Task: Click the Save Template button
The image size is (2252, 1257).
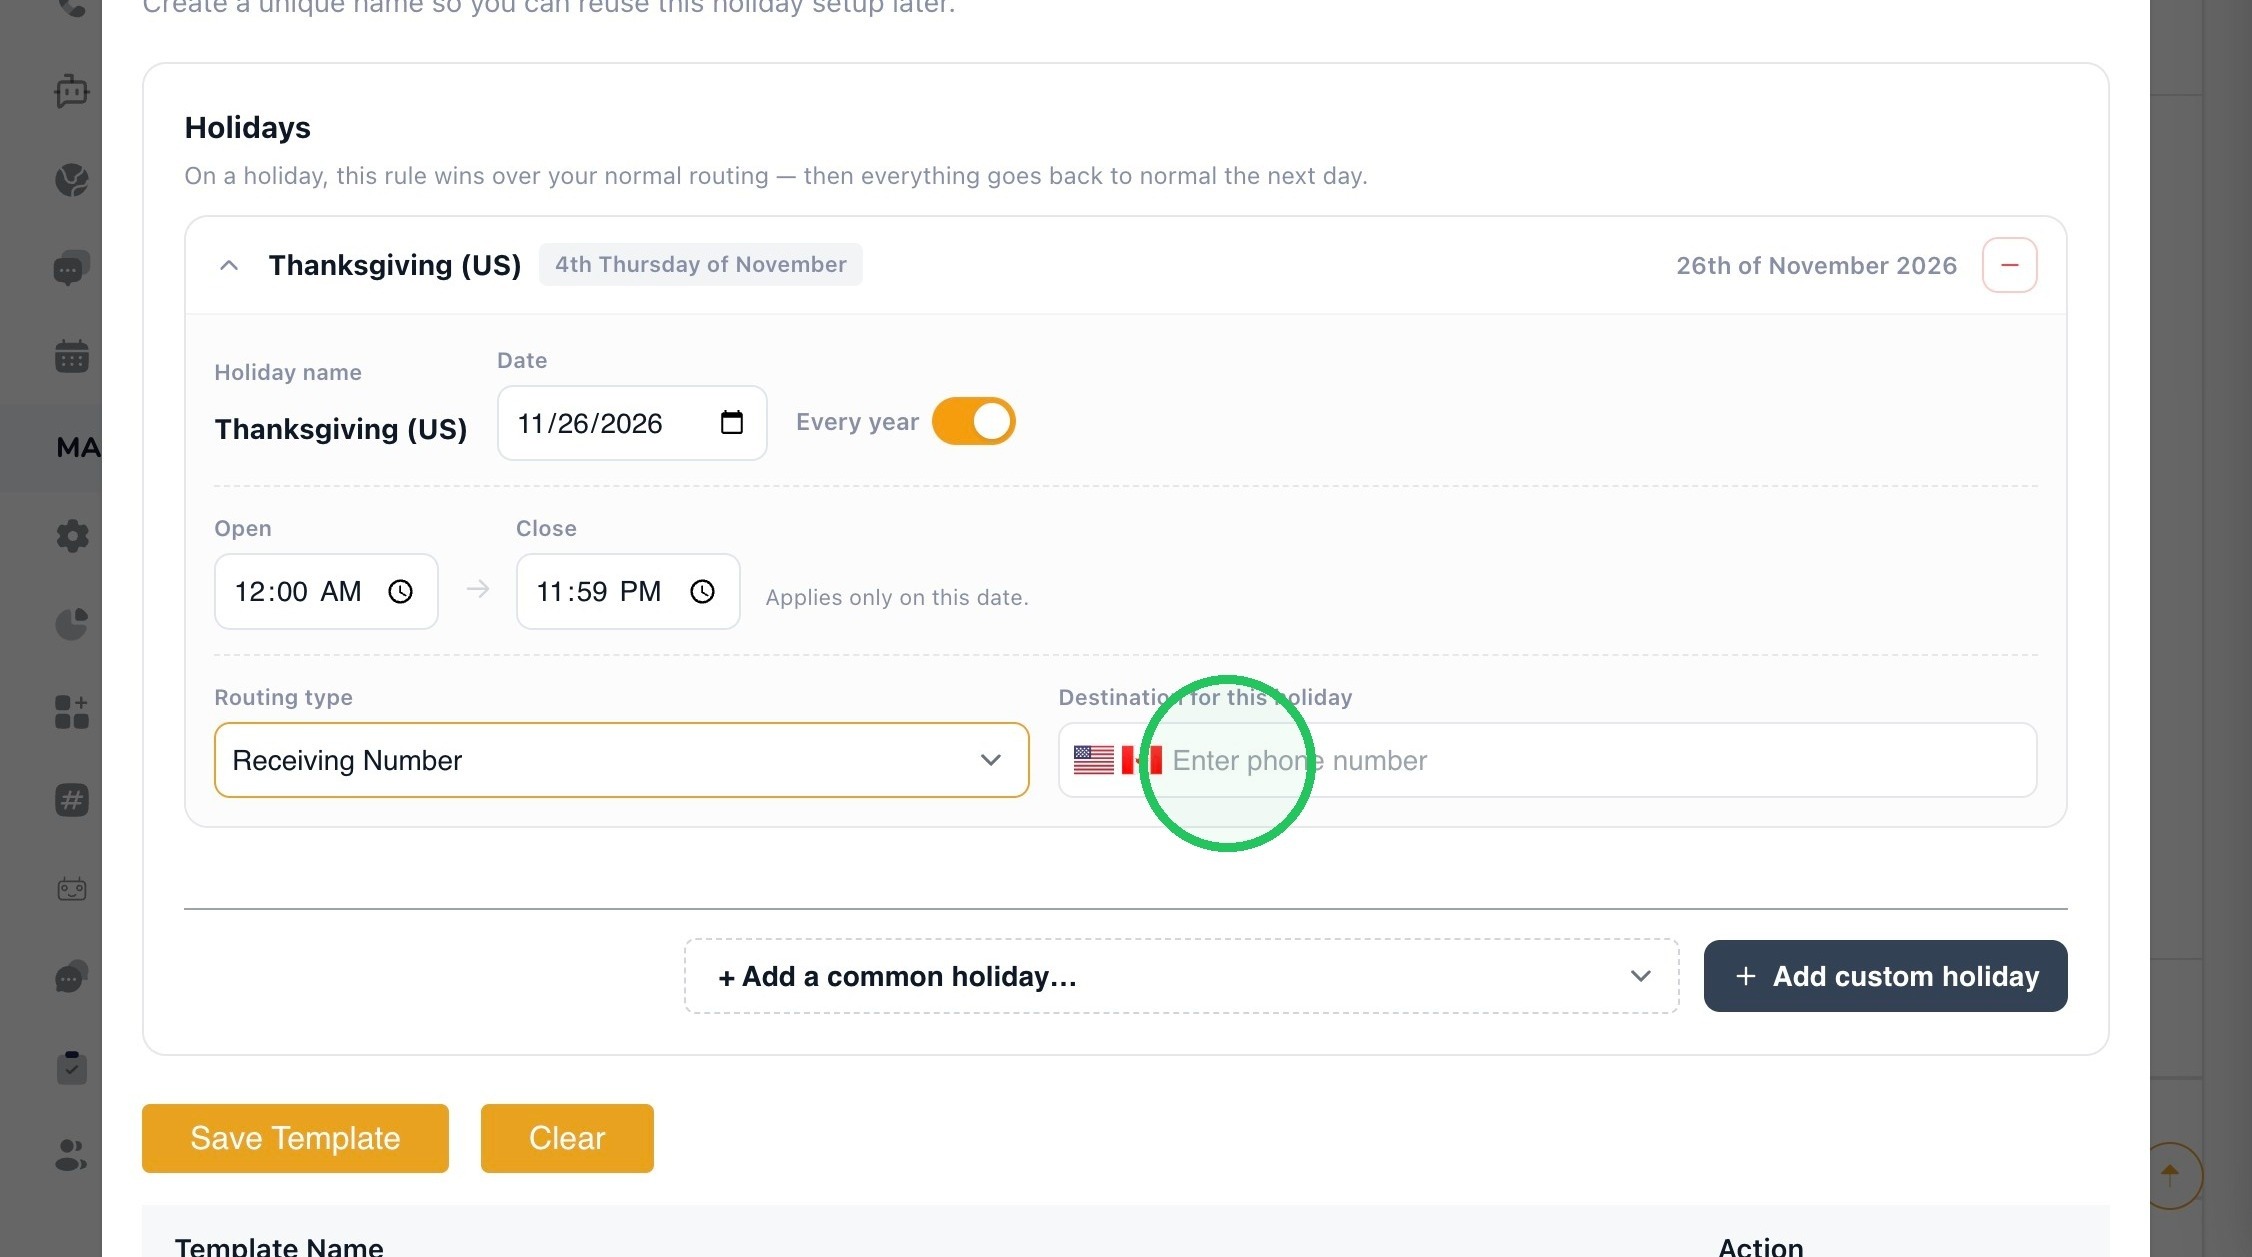Action: (295, 1138)
